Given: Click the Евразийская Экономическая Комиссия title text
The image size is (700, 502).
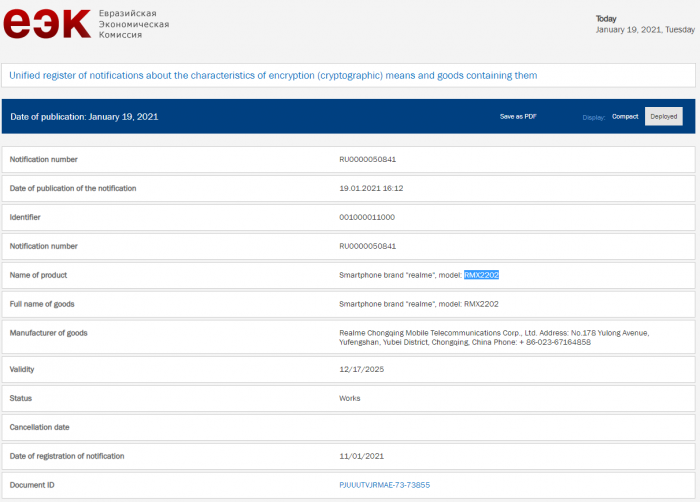Looking at the screenshot, I should 133,23.
